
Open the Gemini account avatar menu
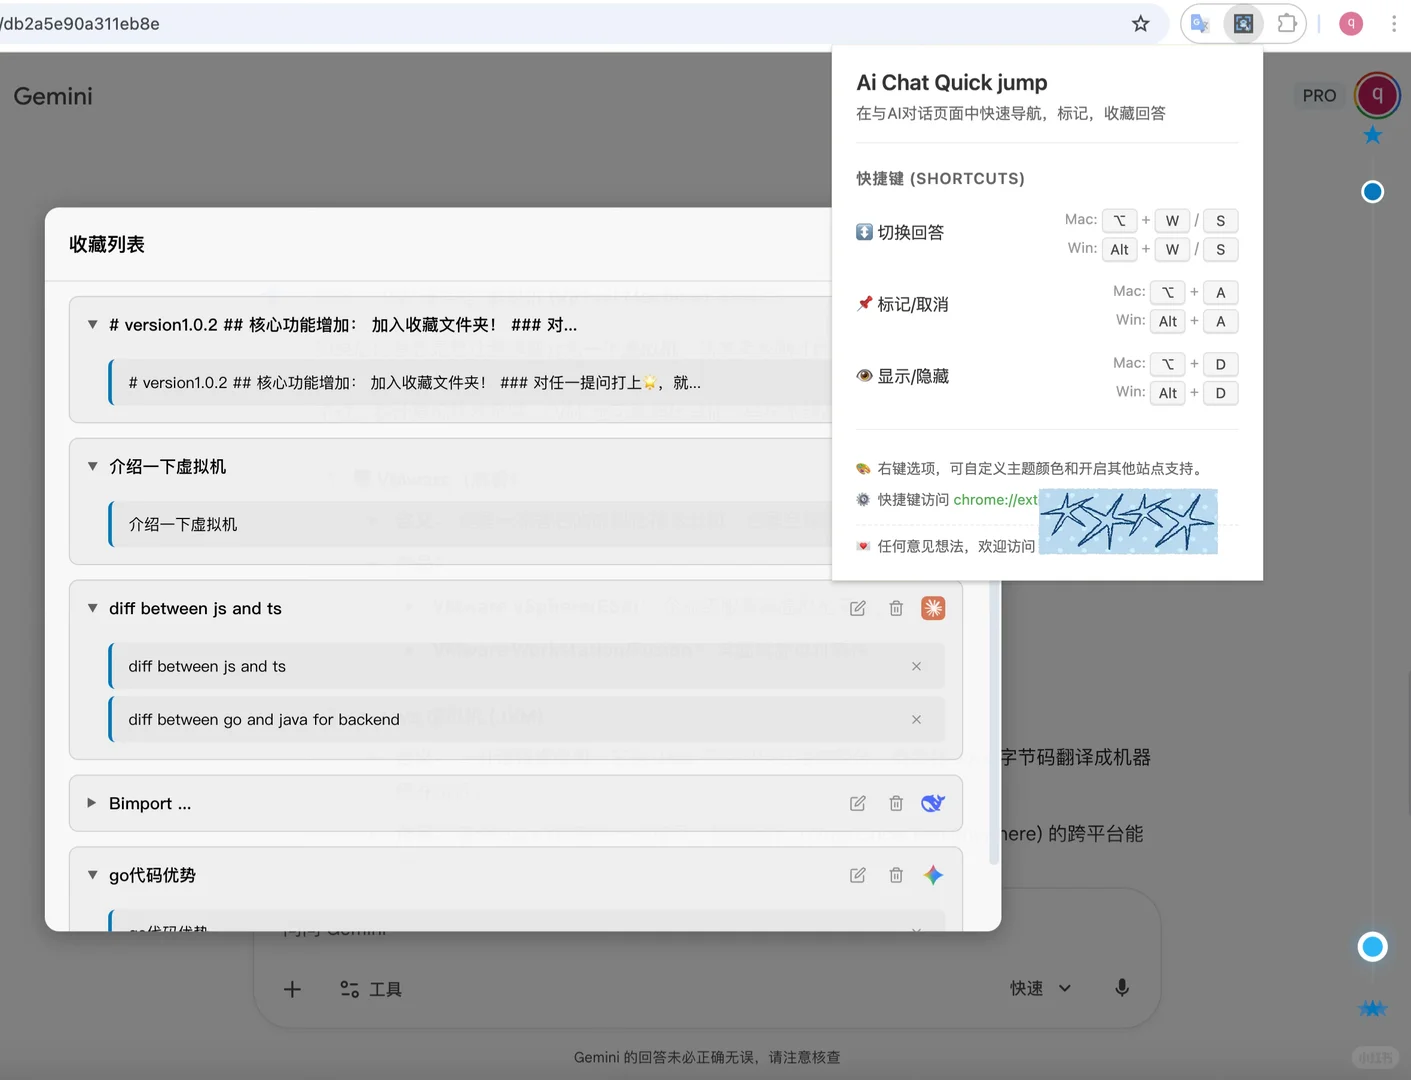tap(1377, 95)
